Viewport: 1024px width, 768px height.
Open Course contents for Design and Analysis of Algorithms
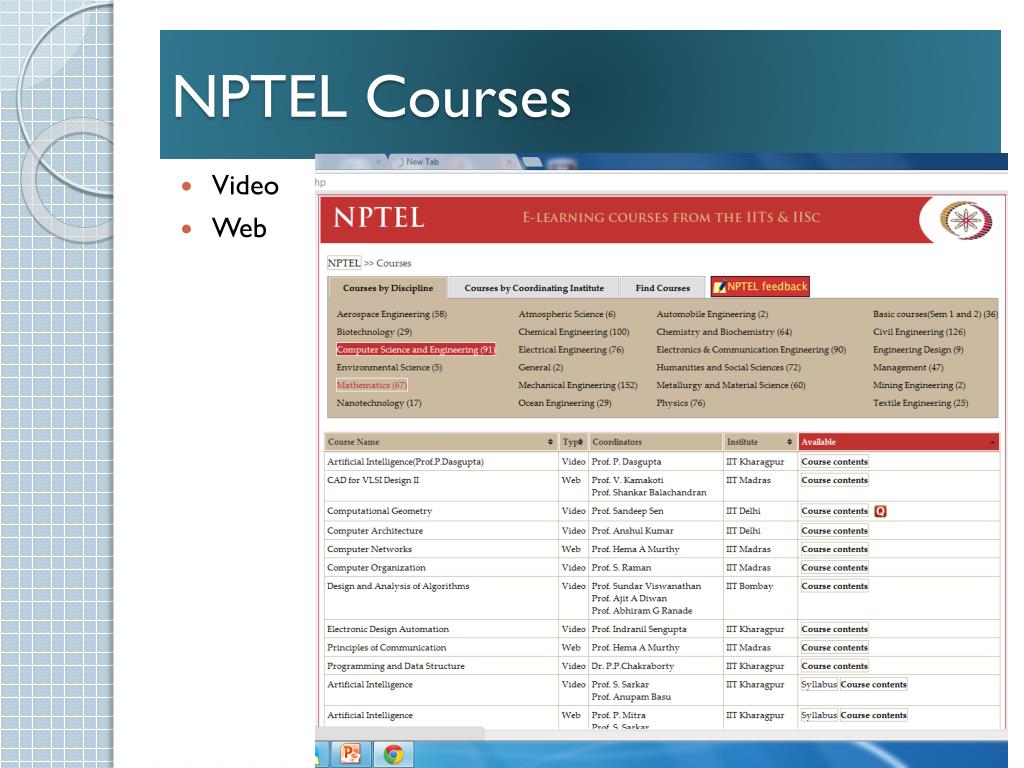pyautogui.click(x=835, y=586)
